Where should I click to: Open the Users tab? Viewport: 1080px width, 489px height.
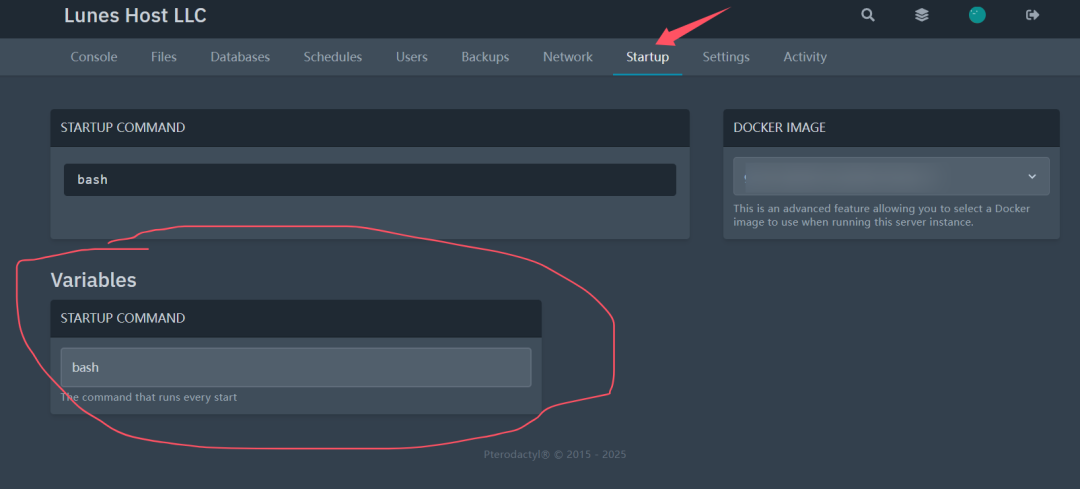(412, 57)
